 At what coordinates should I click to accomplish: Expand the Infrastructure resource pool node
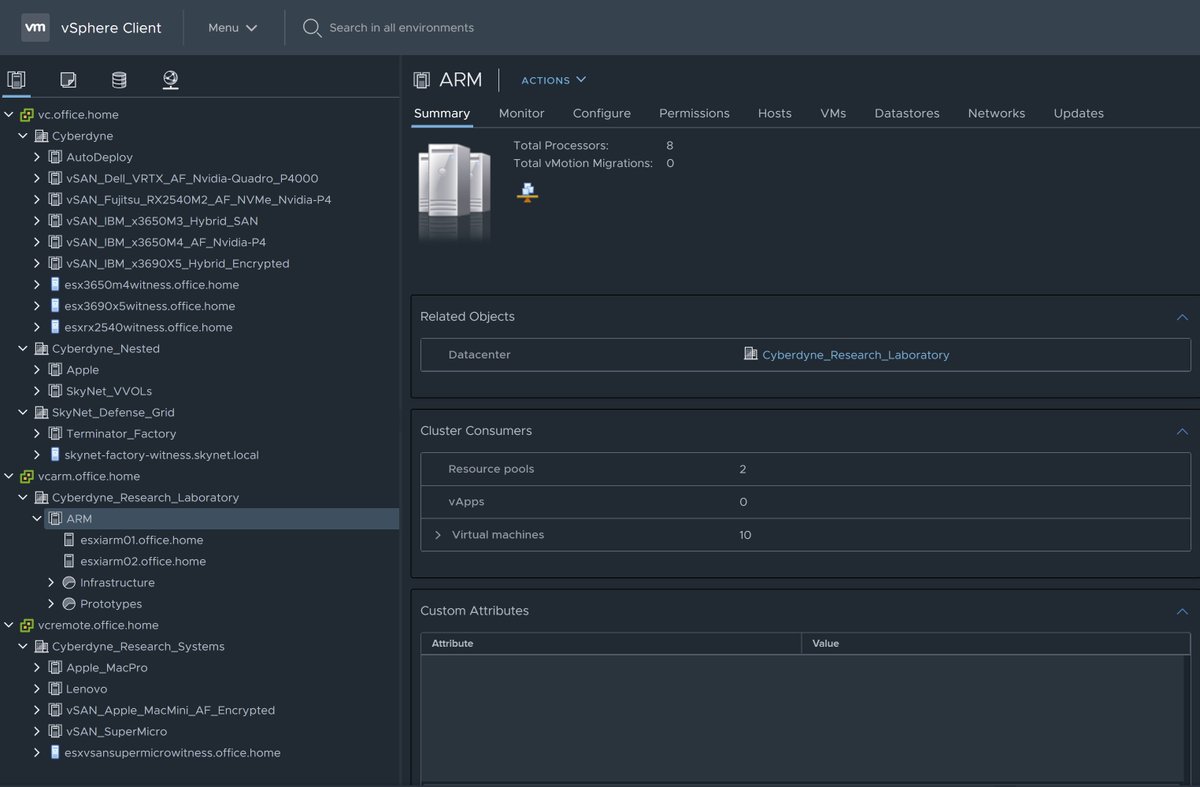pos(51,583)
